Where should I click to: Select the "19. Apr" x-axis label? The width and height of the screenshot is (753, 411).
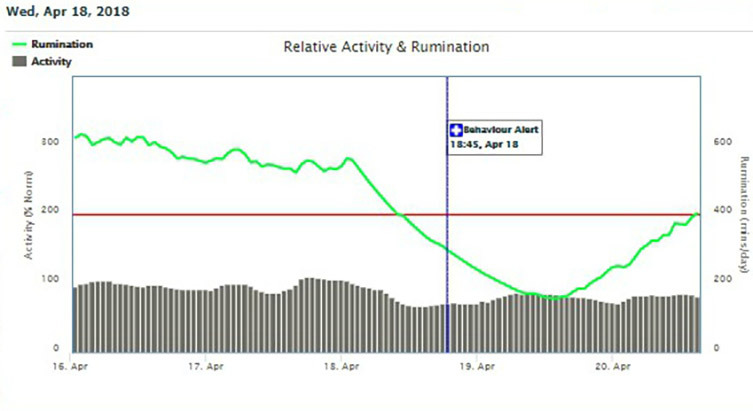click(x=478, y=366)
